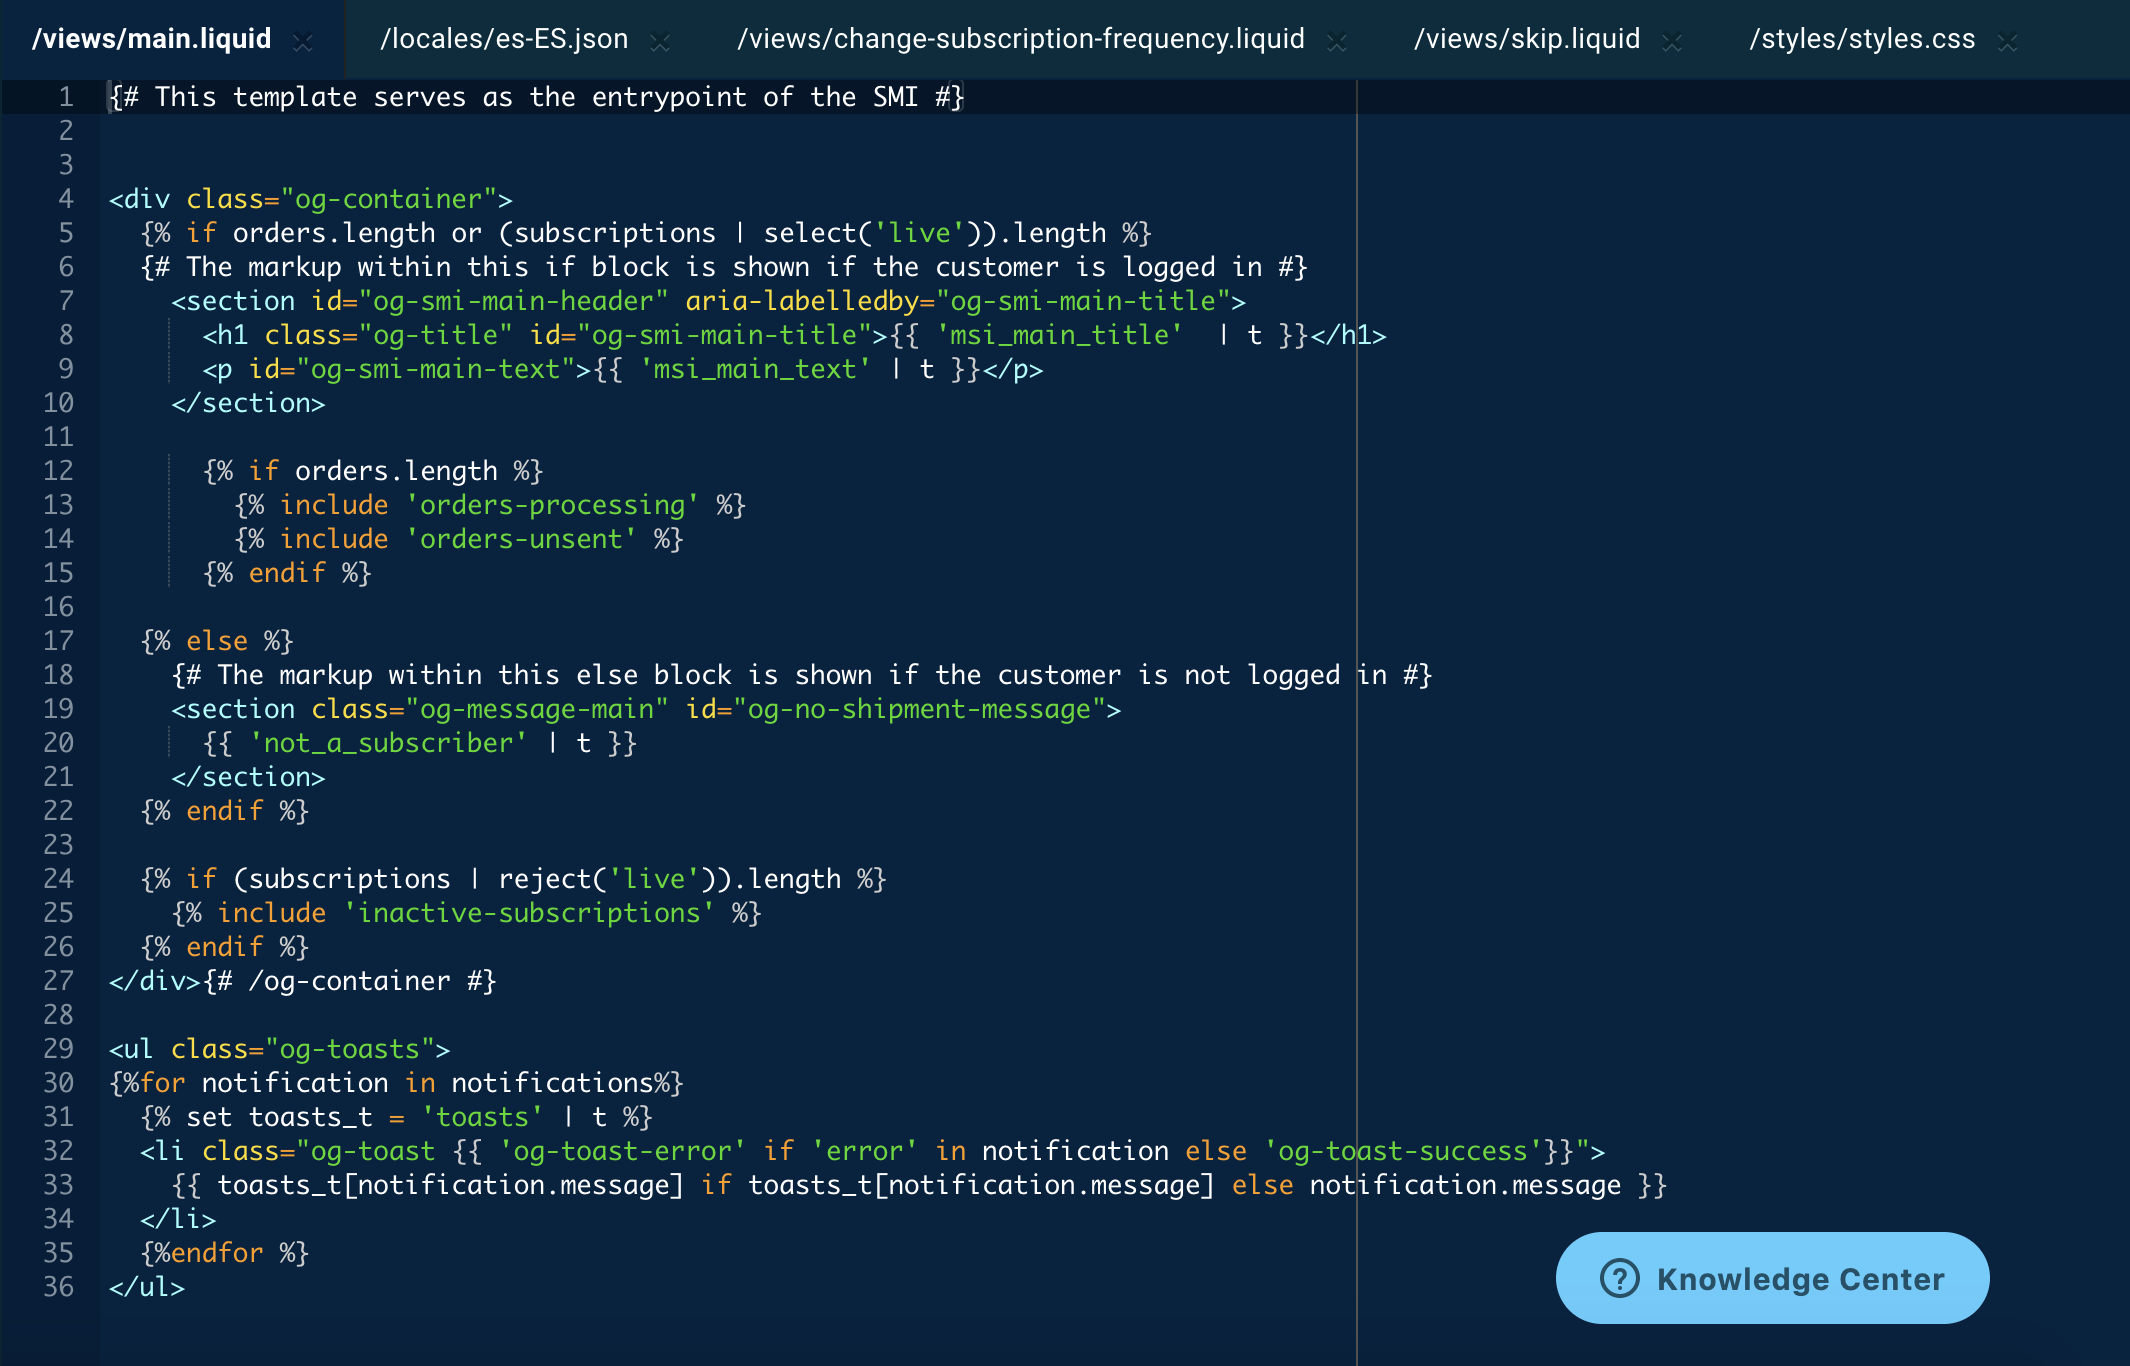Close the /styles/styles.css tab
The height and width of the screenshot is (1366, 2130).
coord(2007,42)
